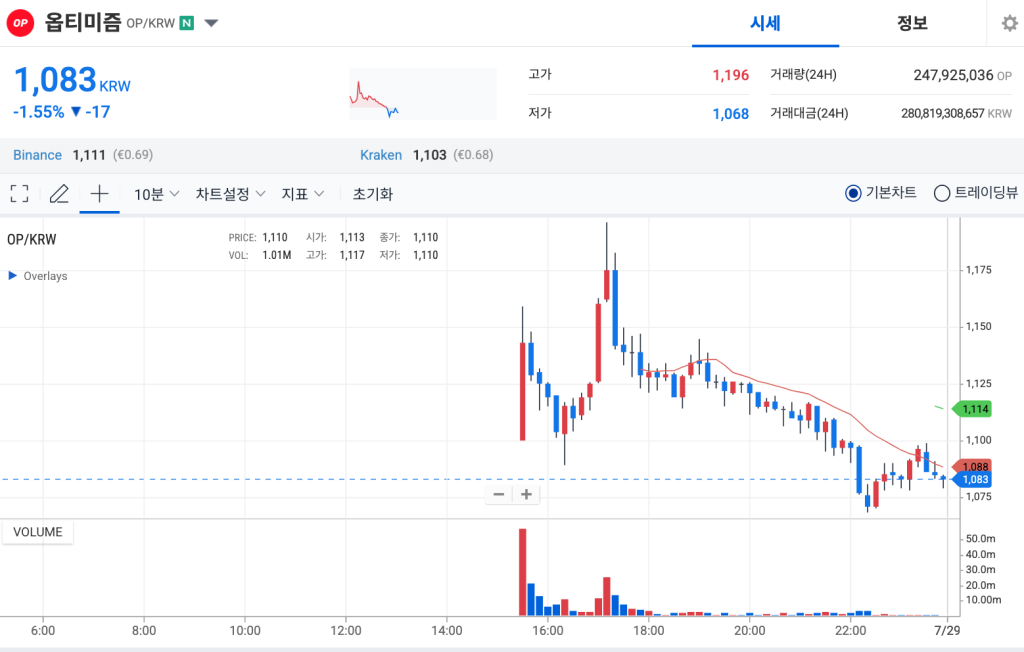Viewport: 1024px width, 652px height.
Task: Open the 지표 indicators dropdown
Action: 302,194
